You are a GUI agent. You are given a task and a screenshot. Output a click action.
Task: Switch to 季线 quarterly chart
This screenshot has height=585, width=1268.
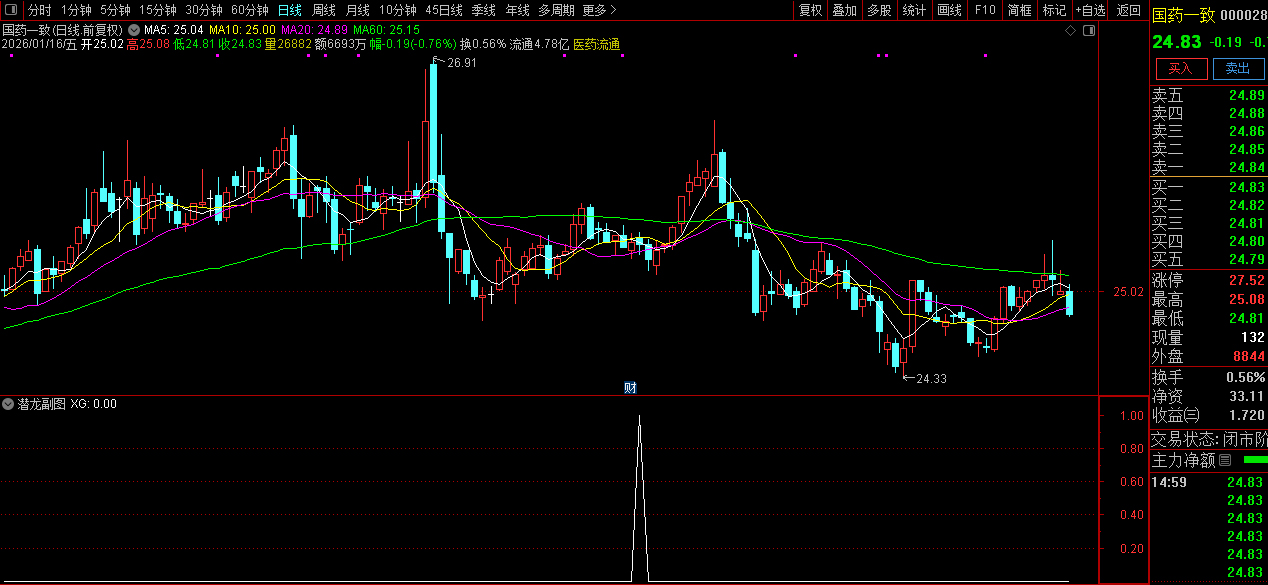click(484, 10)
